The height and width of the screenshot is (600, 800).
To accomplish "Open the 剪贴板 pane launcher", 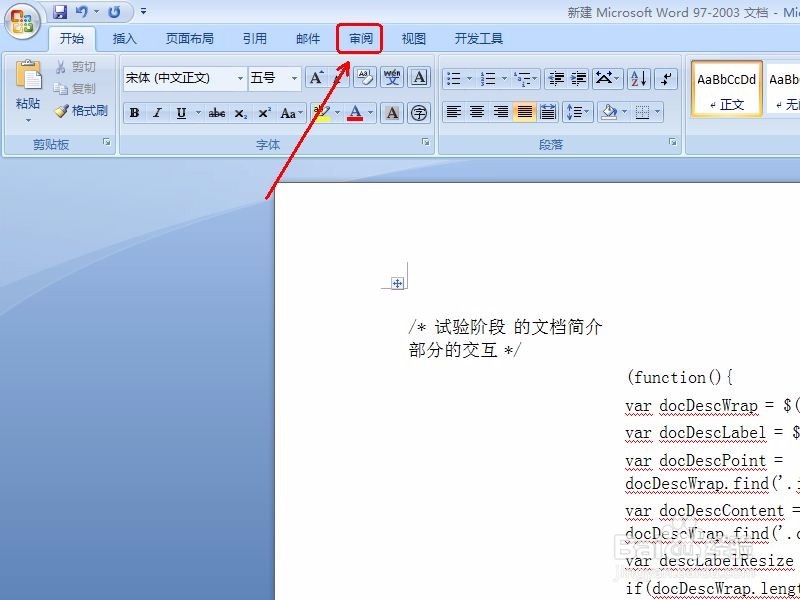I will point(107,142).
